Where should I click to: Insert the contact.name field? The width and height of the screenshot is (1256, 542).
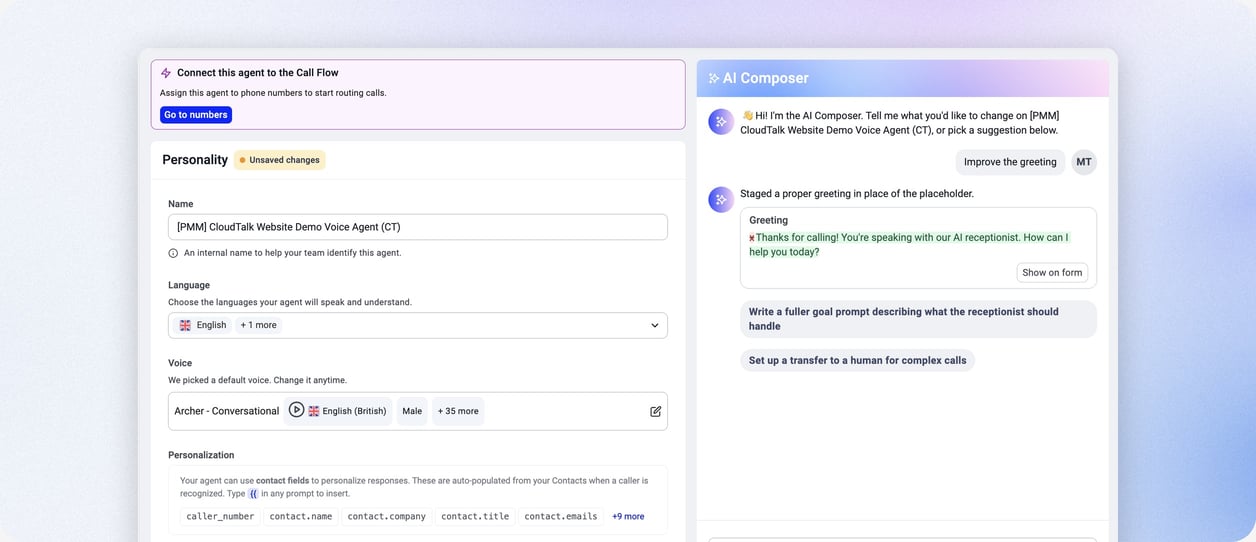click(301, 516)
